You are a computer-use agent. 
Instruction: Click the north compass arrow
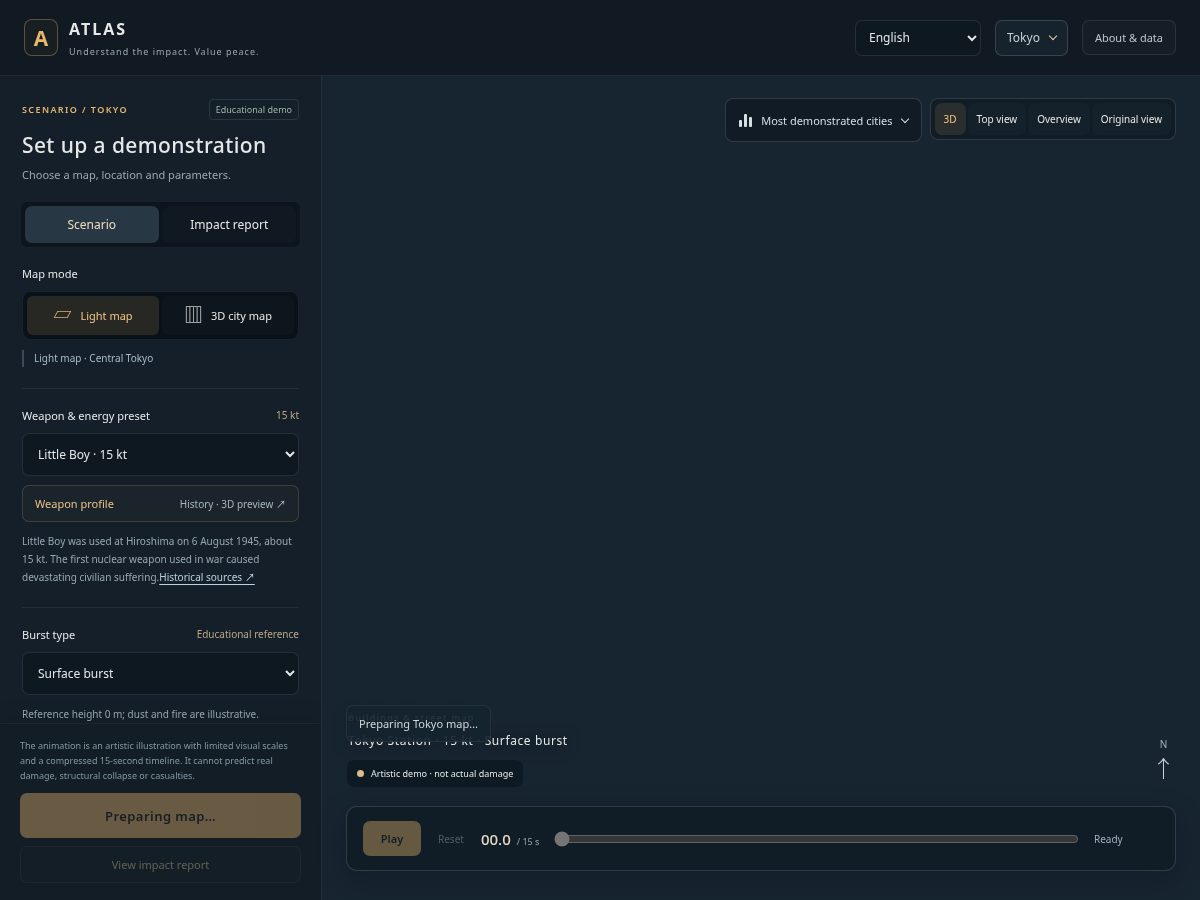(1163, 768)
